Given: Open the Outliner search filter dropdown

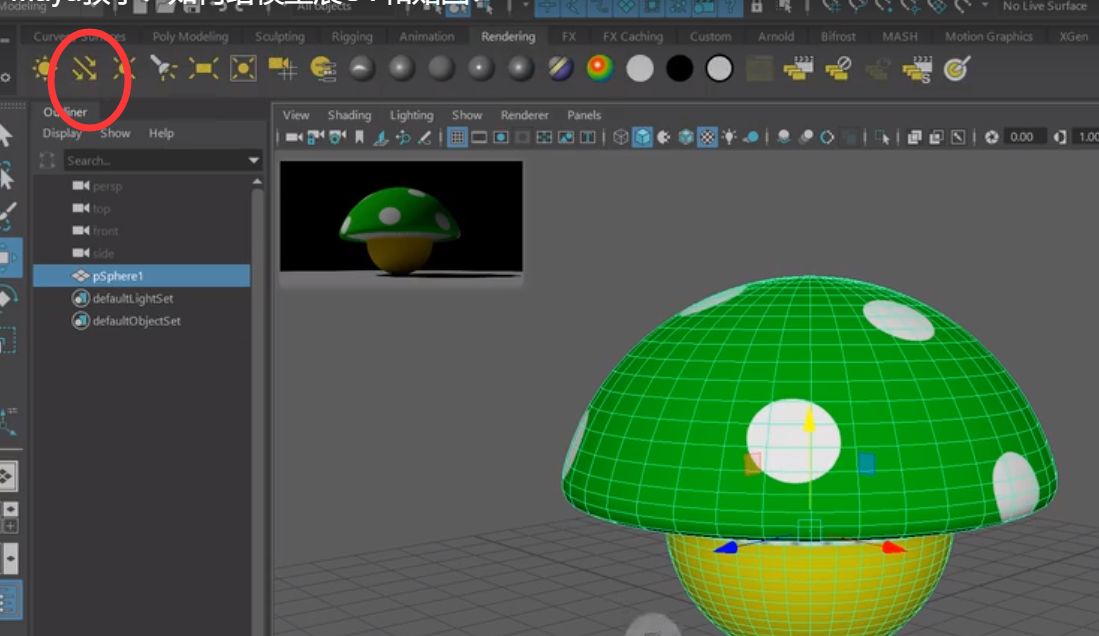Looking at the screenshot, I should [x=254, y=161].
